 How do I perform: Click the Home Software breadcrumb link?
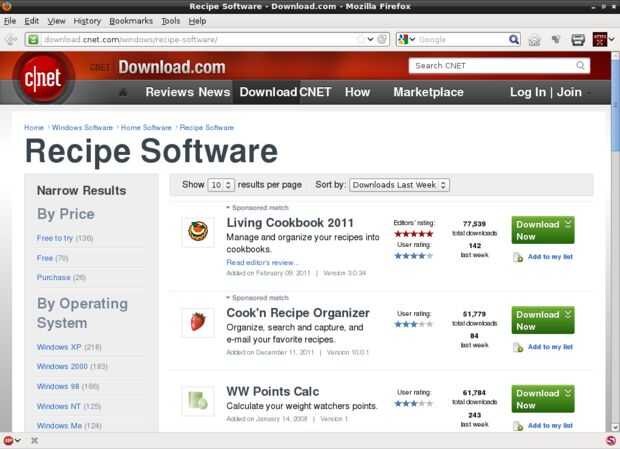[146, 128]
